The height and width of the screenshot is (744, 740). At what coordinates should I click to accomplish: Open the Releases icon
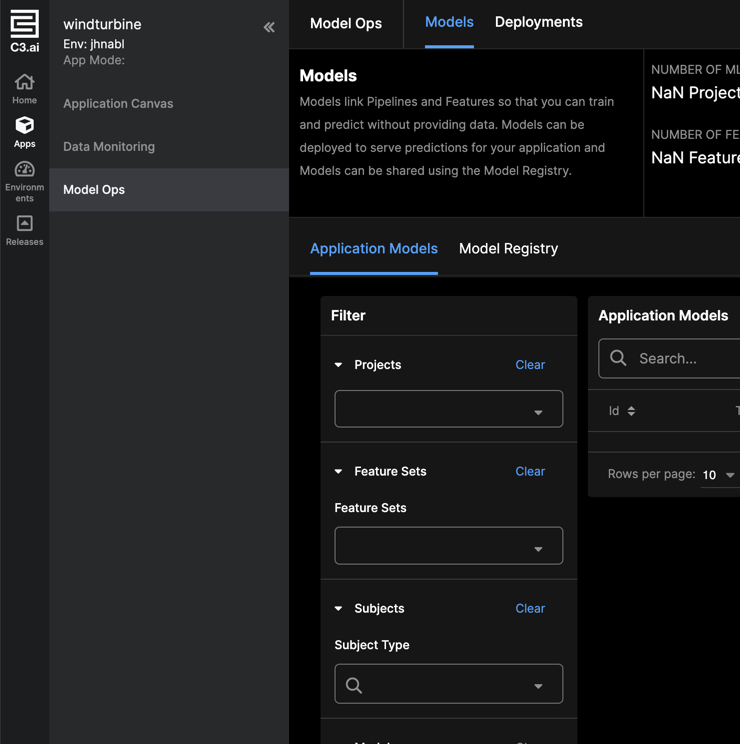click(24, 223)
